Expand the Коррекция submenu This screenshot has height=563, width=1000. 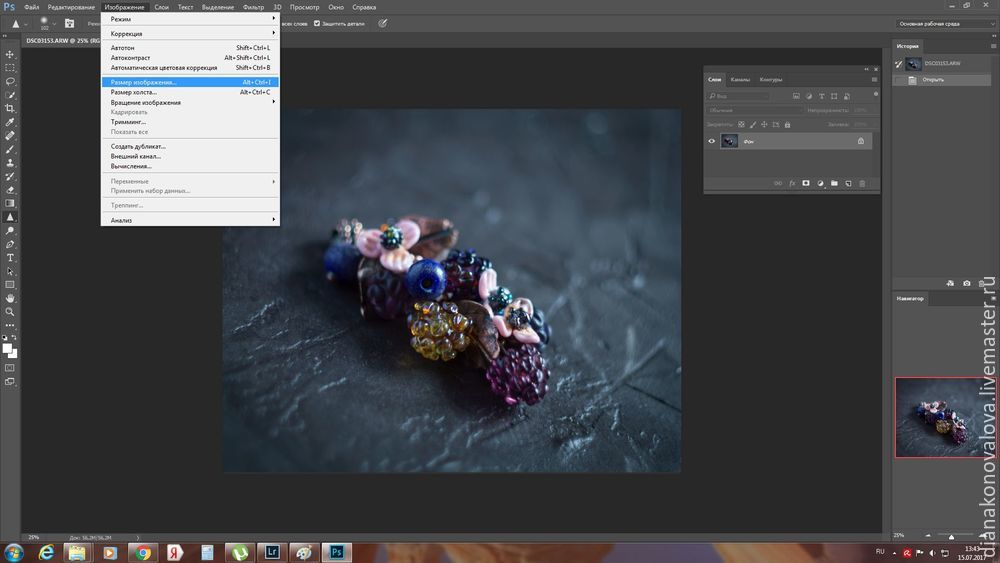coord(190,33)
